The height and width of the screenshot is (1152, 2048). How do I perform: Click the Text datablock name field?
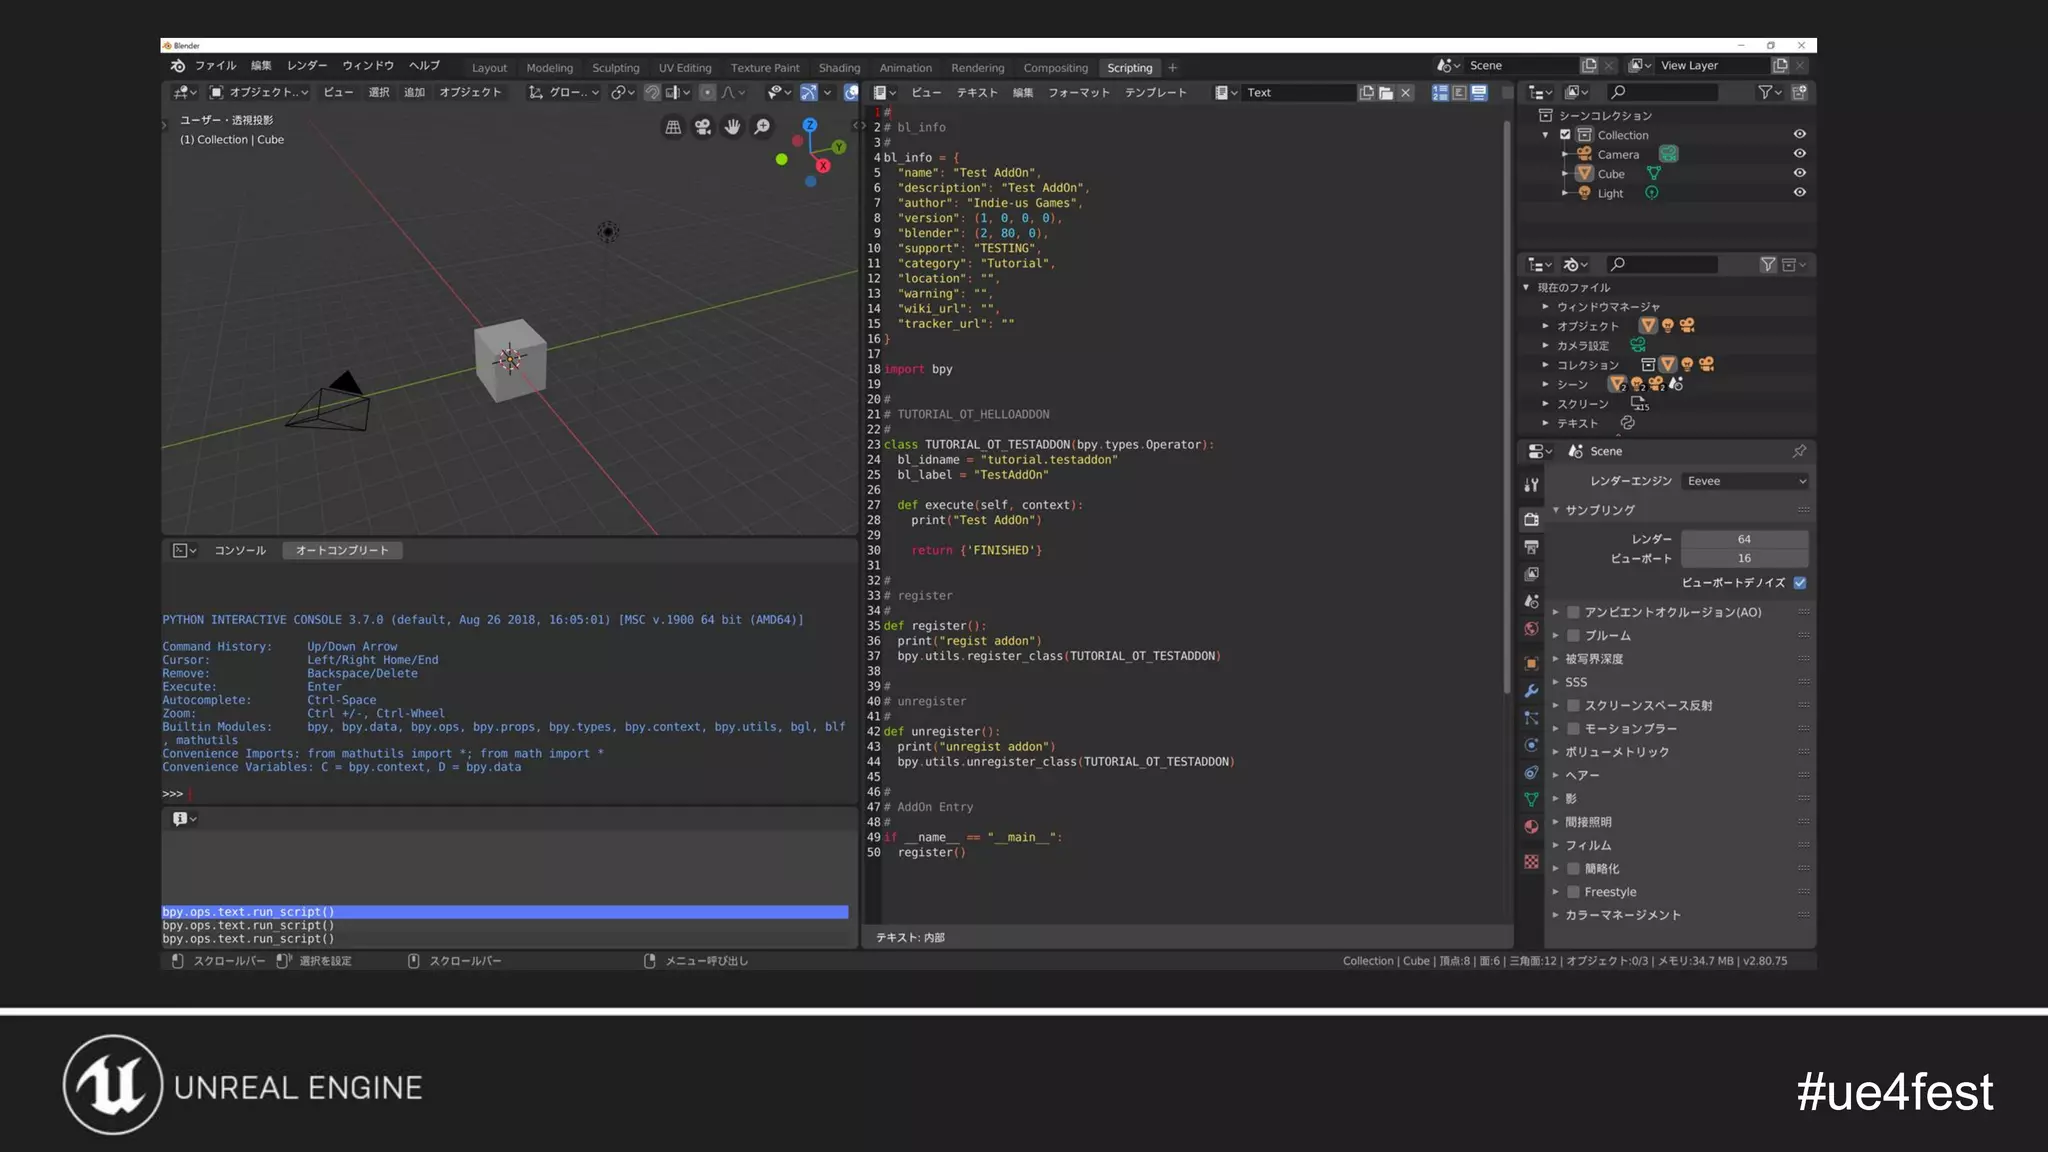point(1299,92)
